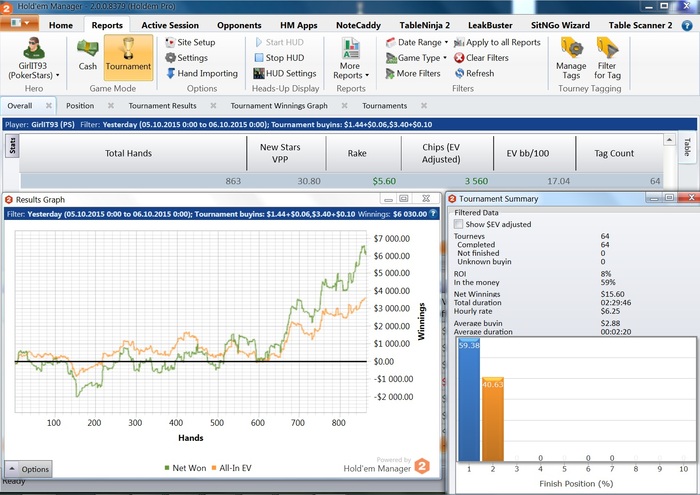Select the GirlIT93 hero avatar icon
Screen dimensions: 700x495
(33, 48)
